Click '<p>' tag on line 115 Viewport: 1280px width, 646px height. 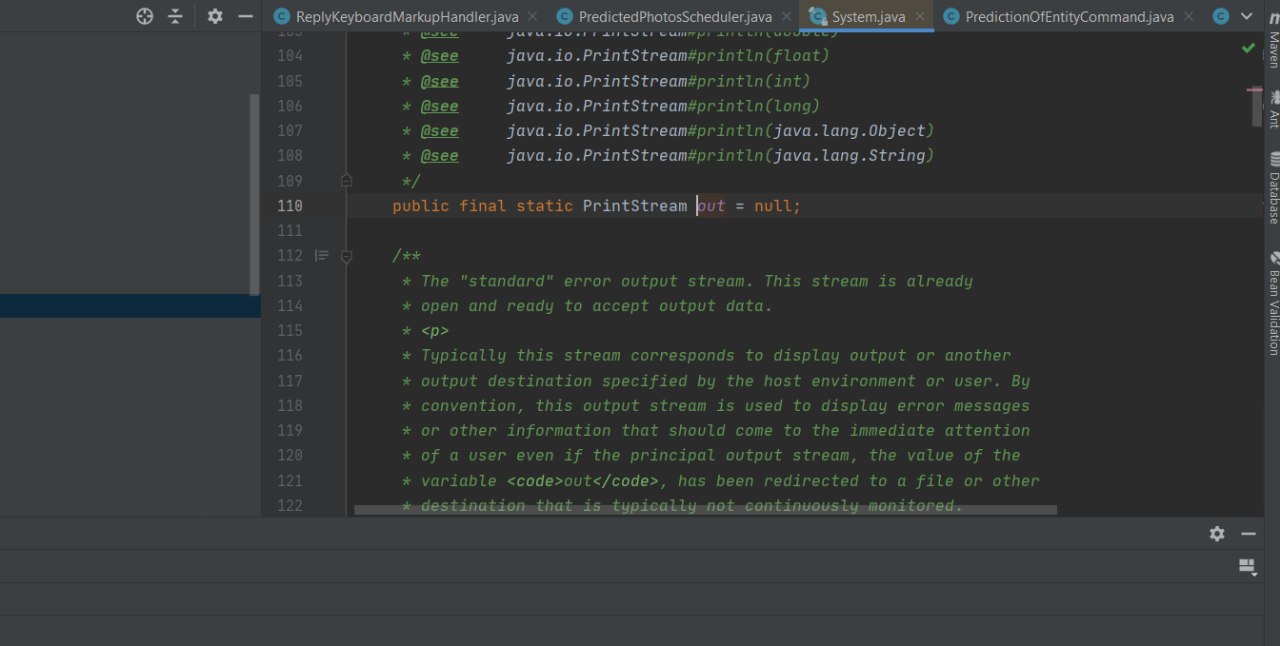435,331
